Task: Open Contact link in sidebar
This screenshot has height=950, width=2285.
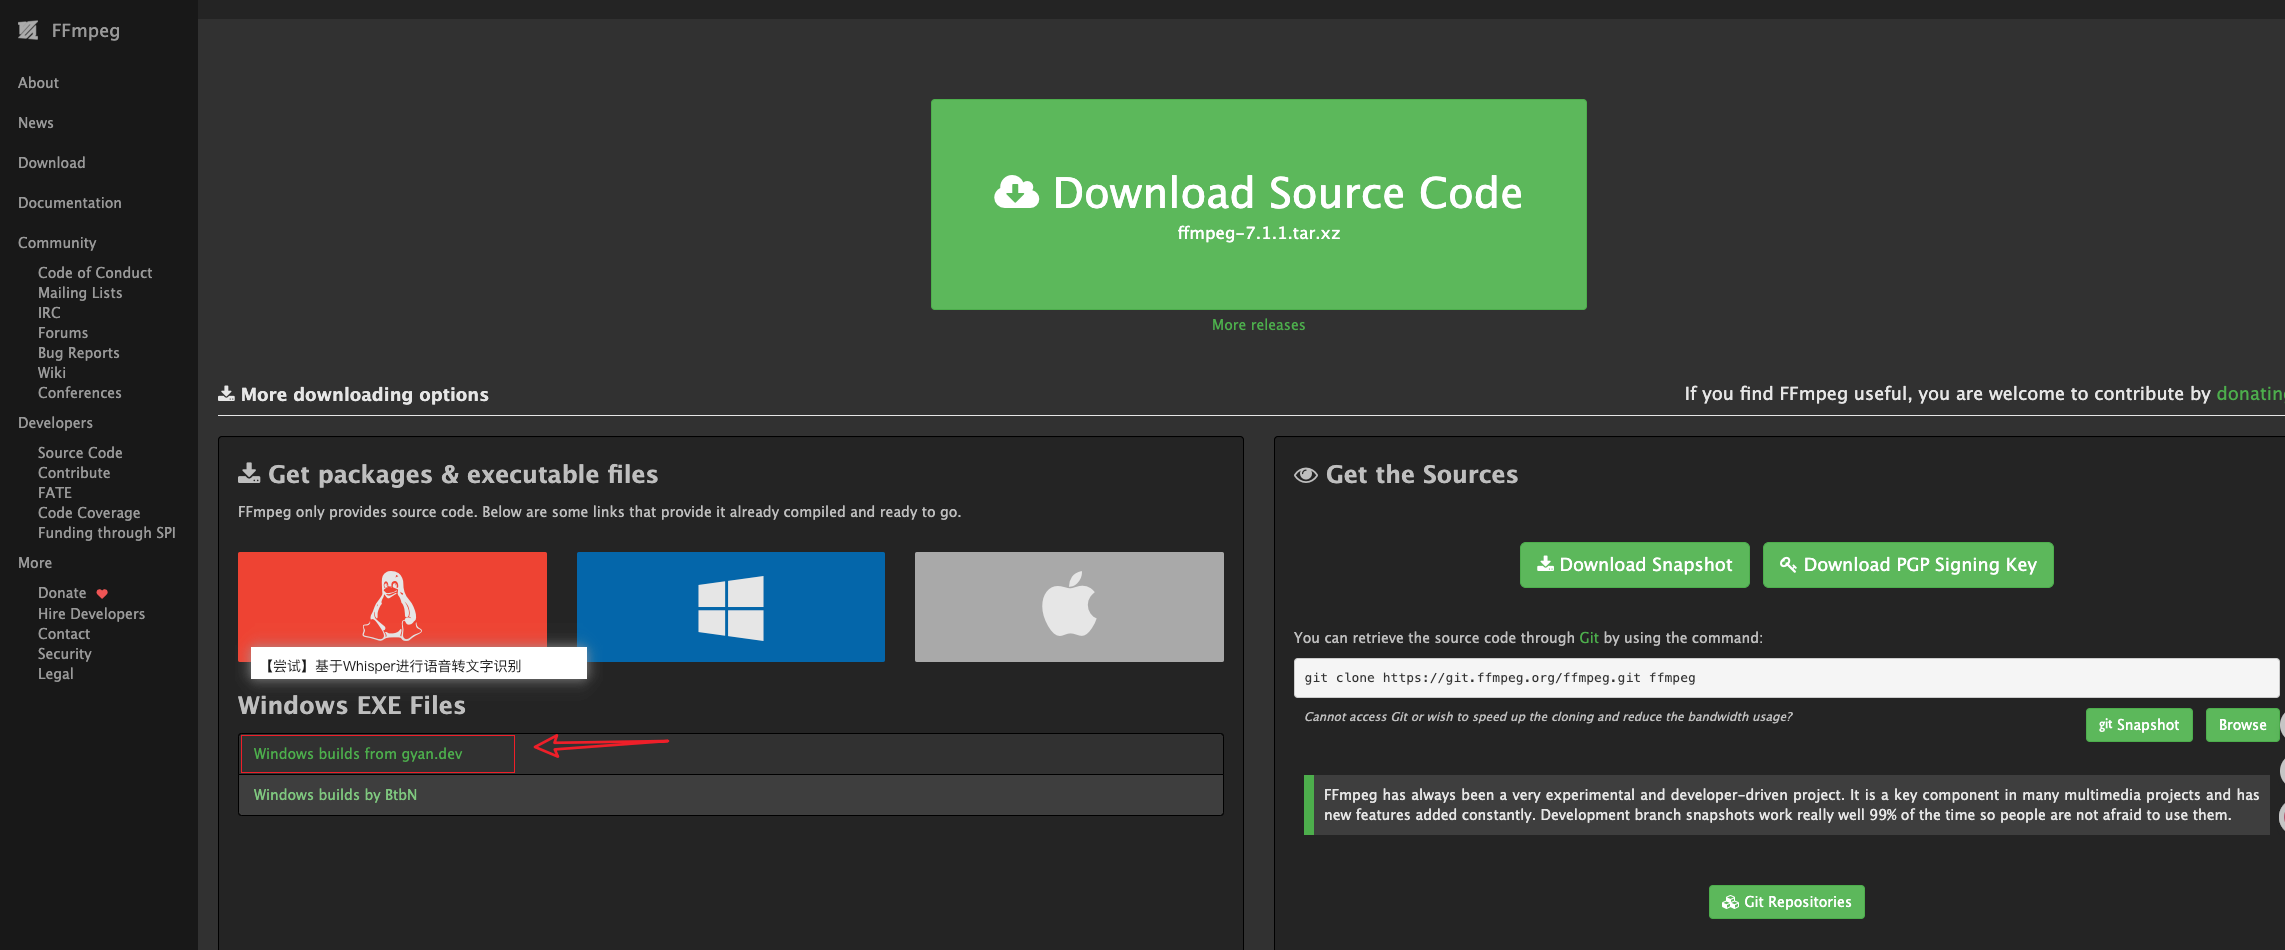Action: coord(64,634)
